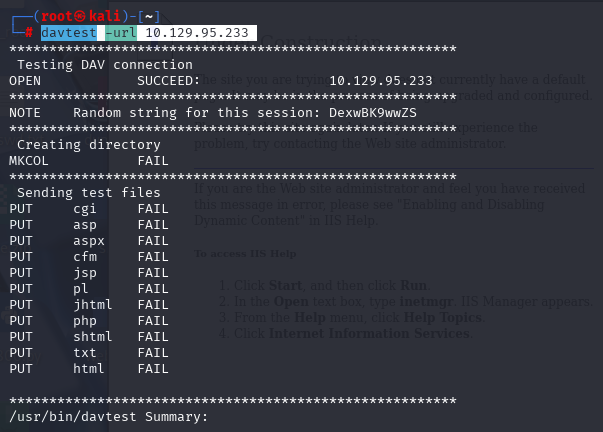Click the SUCCEED status text
Viewport: 603px width, 432px height.
(169, 81)
